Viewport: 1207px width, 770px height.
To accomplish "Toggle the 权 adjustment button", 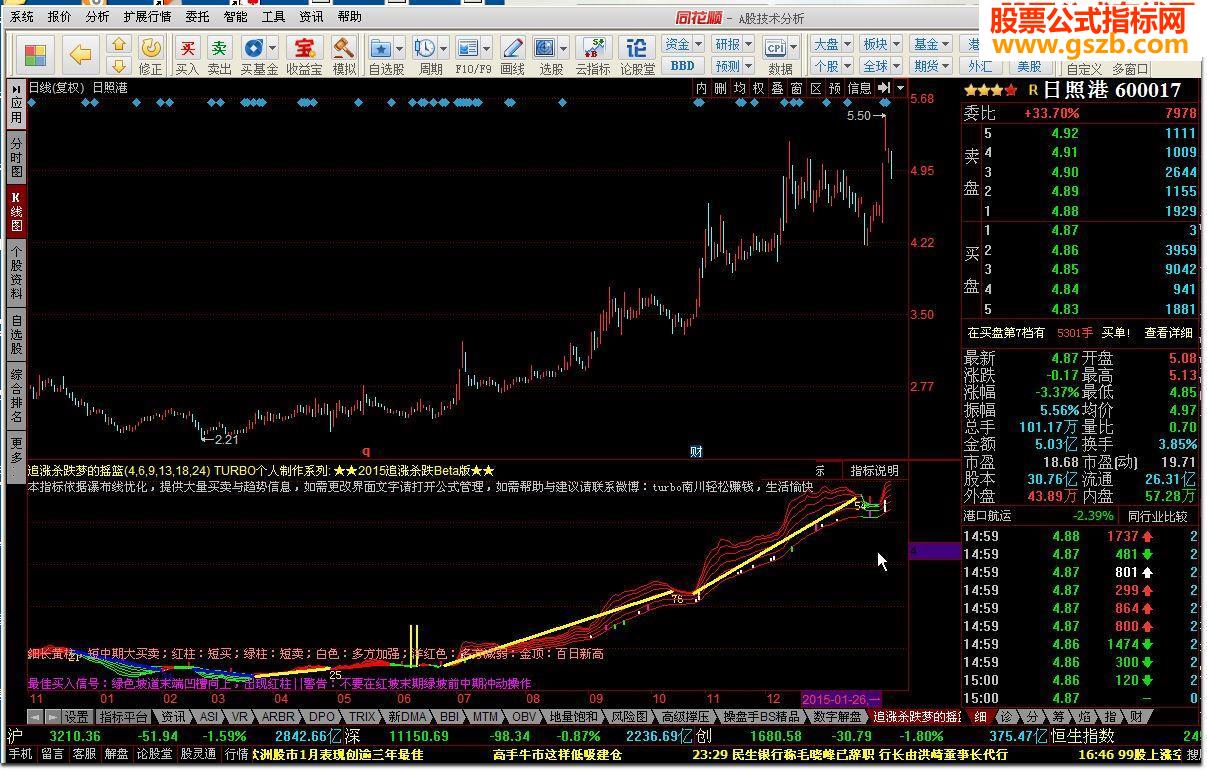I will pyautogui.click(x=759, y=88).
